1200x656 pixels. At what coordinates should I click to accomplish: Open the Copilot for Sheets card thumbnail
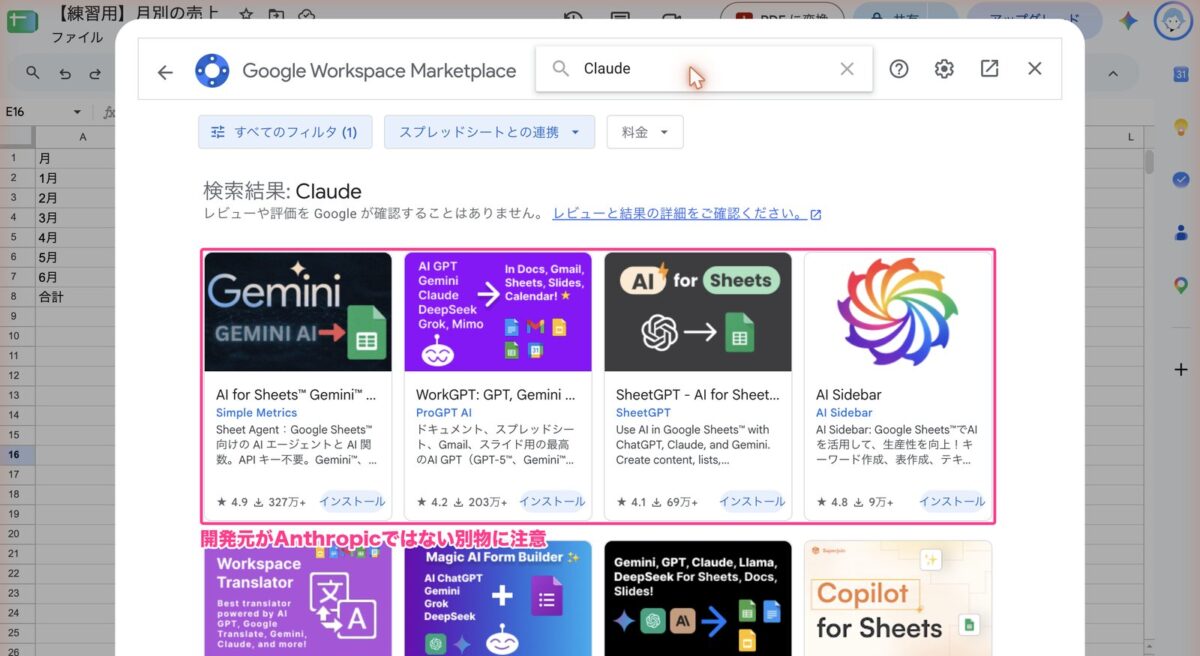[898, 598]
